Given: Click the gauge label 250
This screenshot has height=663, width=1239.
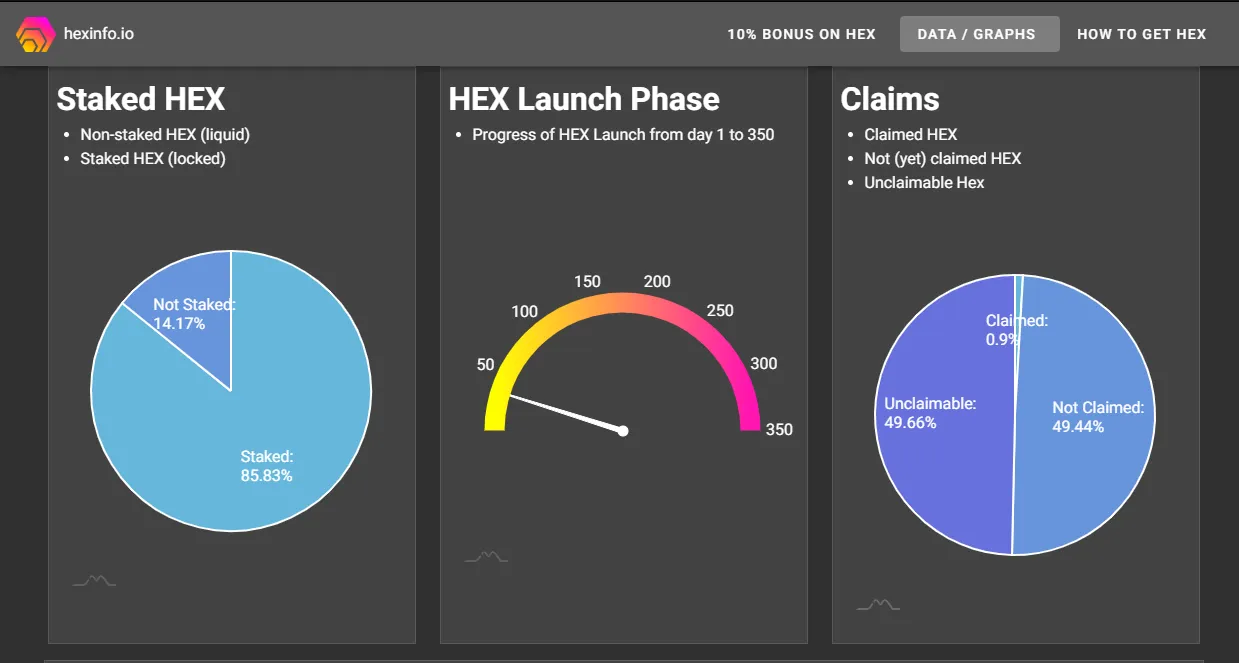Looking at the screenshot, I should tap(720, 310).
